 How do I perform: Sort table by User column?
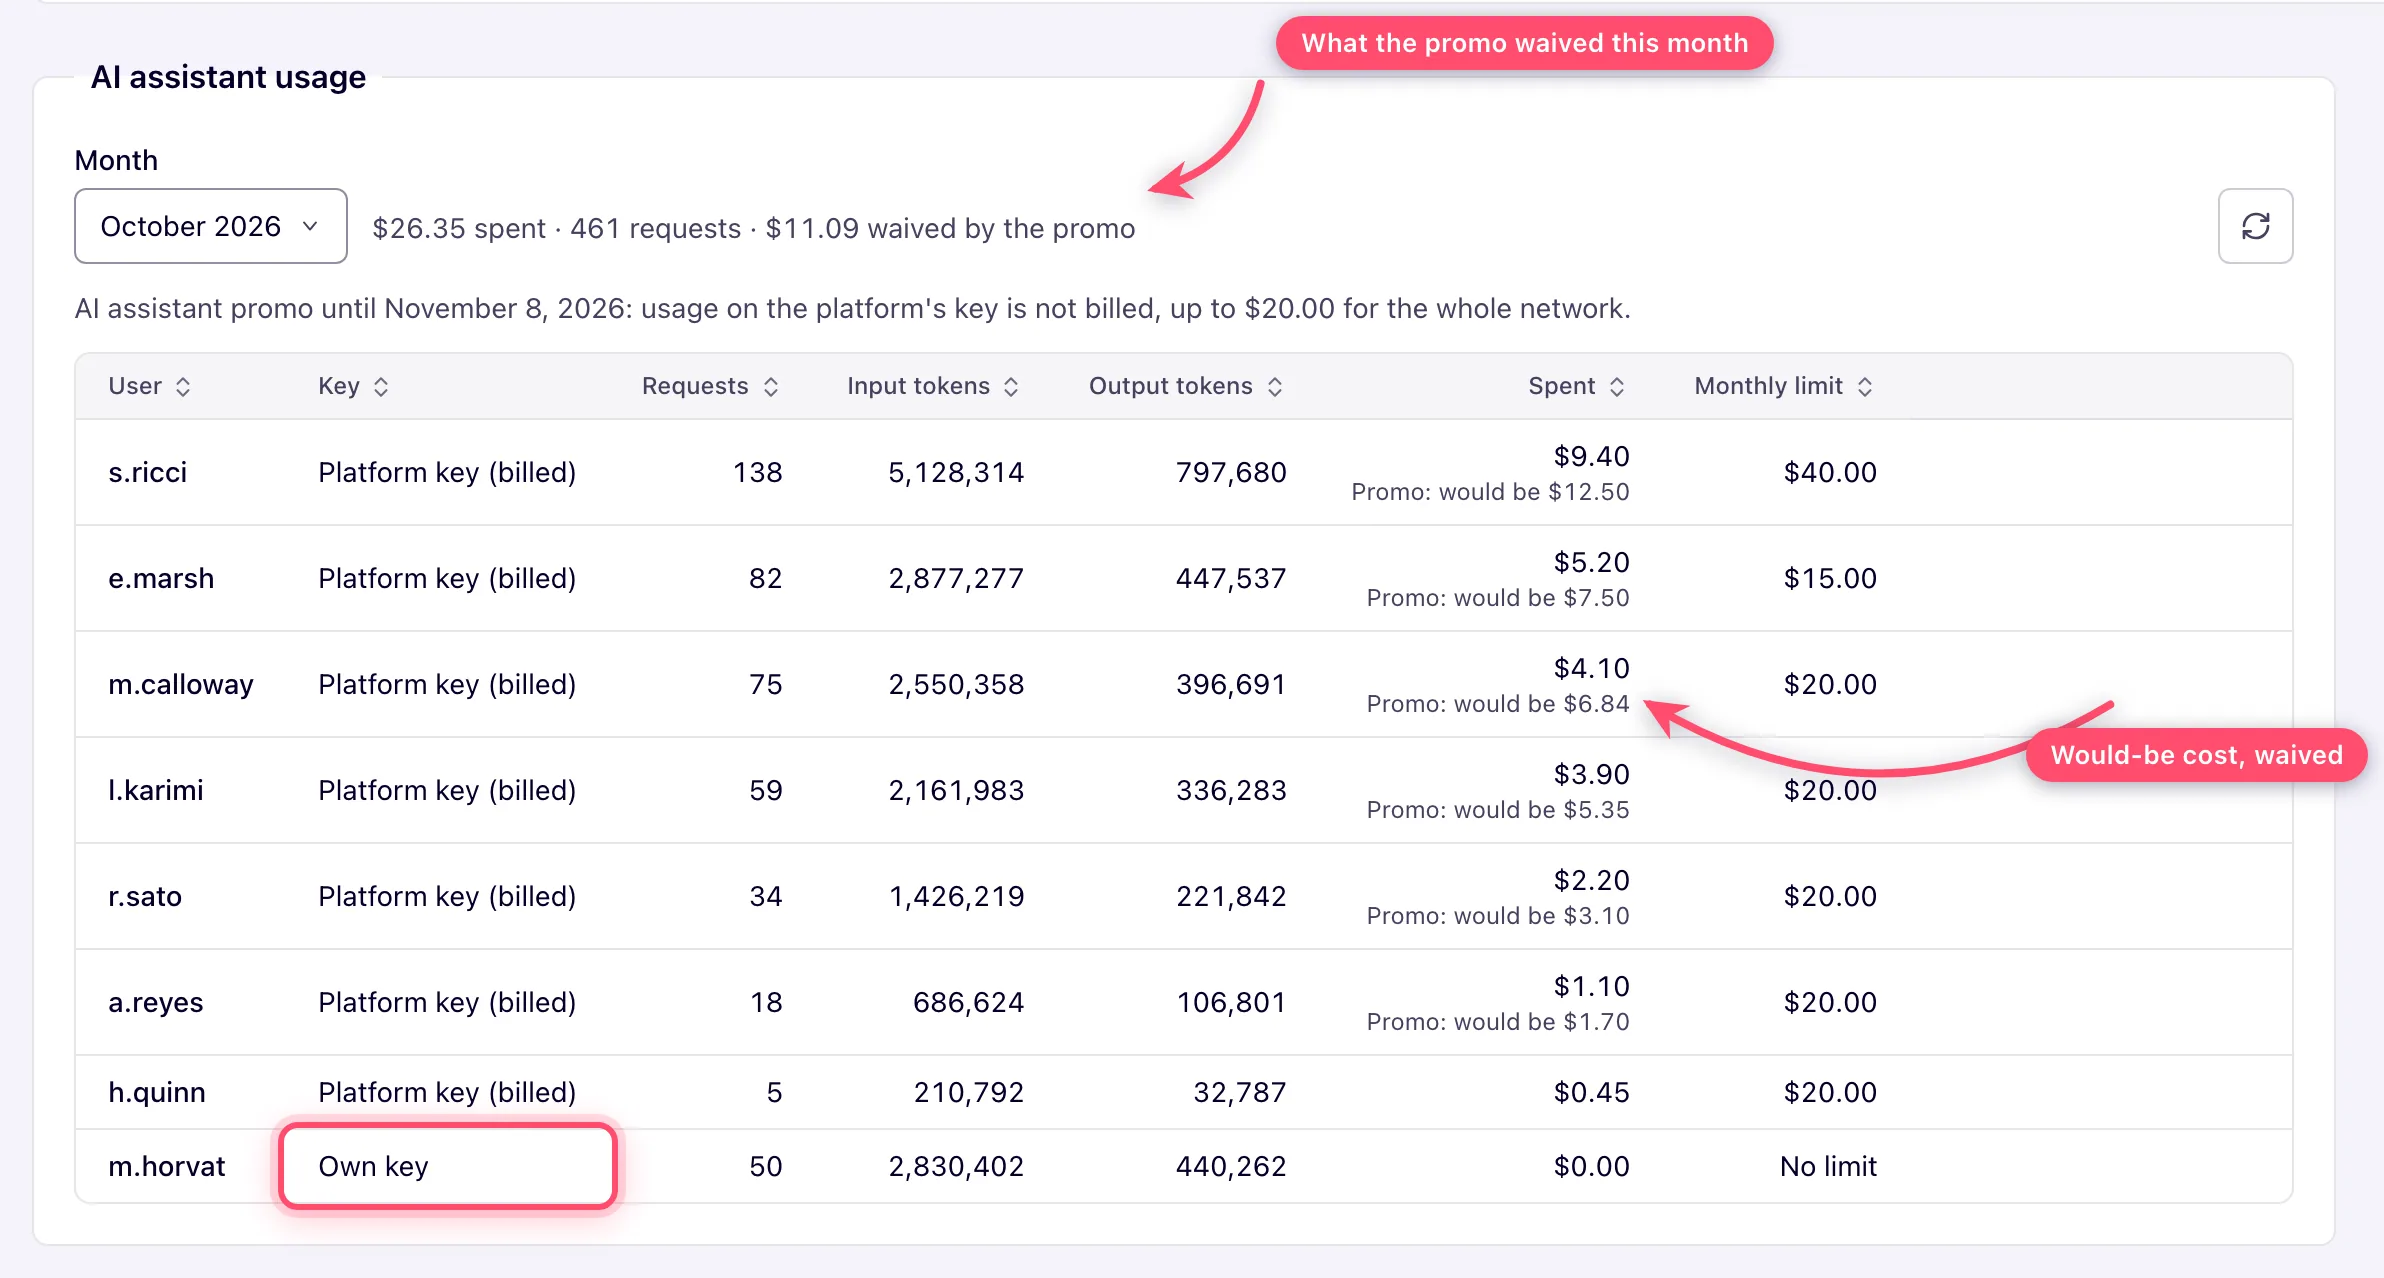point(149,386)
